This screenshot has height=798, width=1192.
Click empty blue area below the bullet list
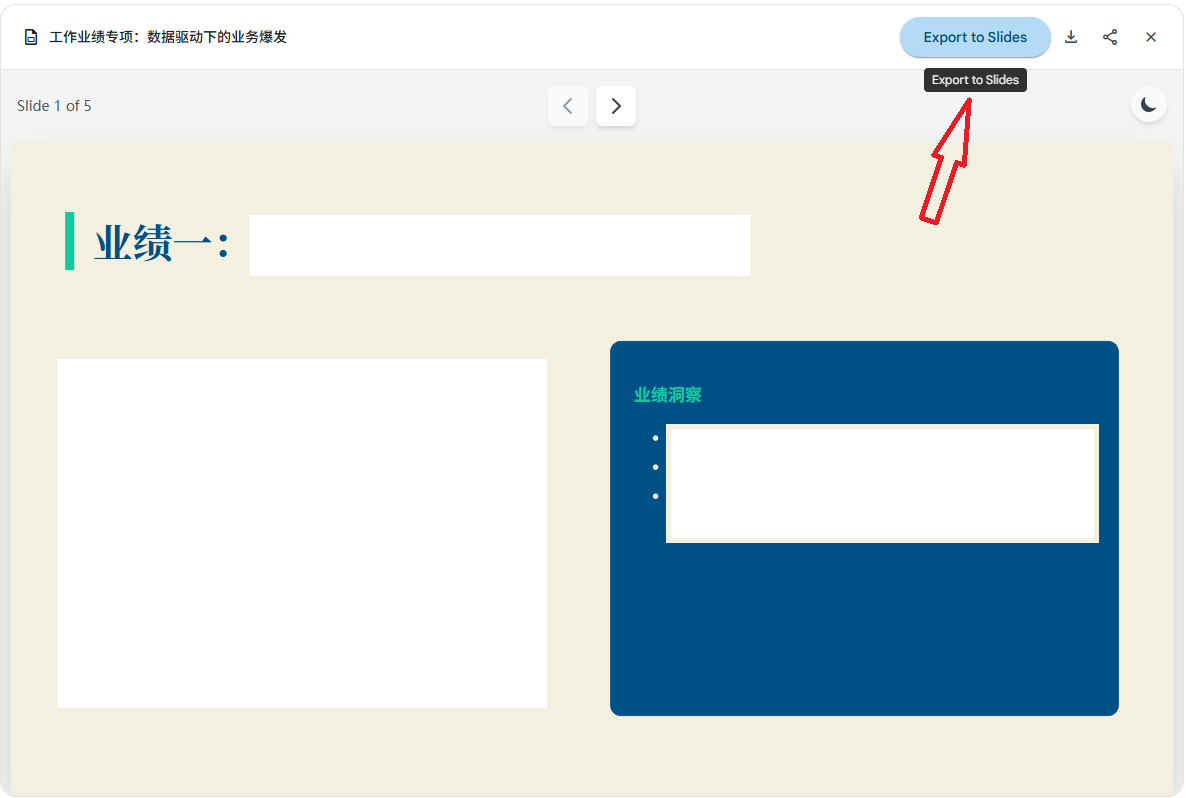863,630
